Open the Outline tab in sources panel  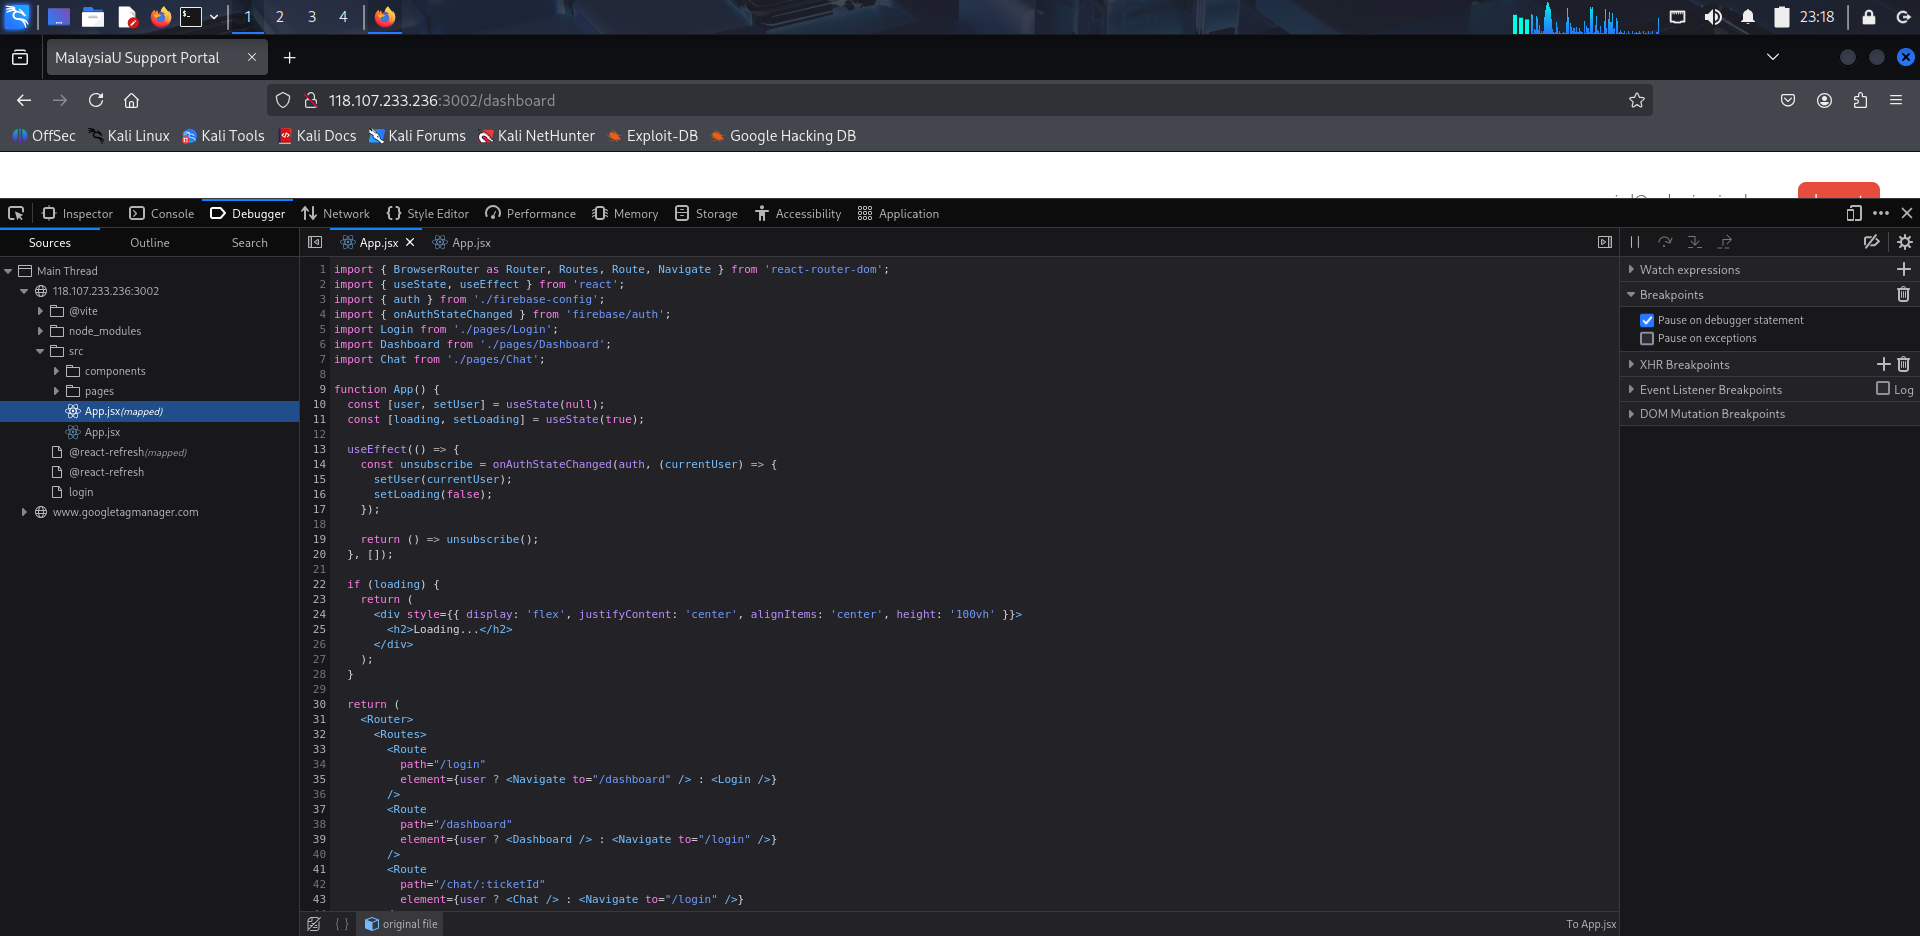pyautogui.click(x=149, y=242)
